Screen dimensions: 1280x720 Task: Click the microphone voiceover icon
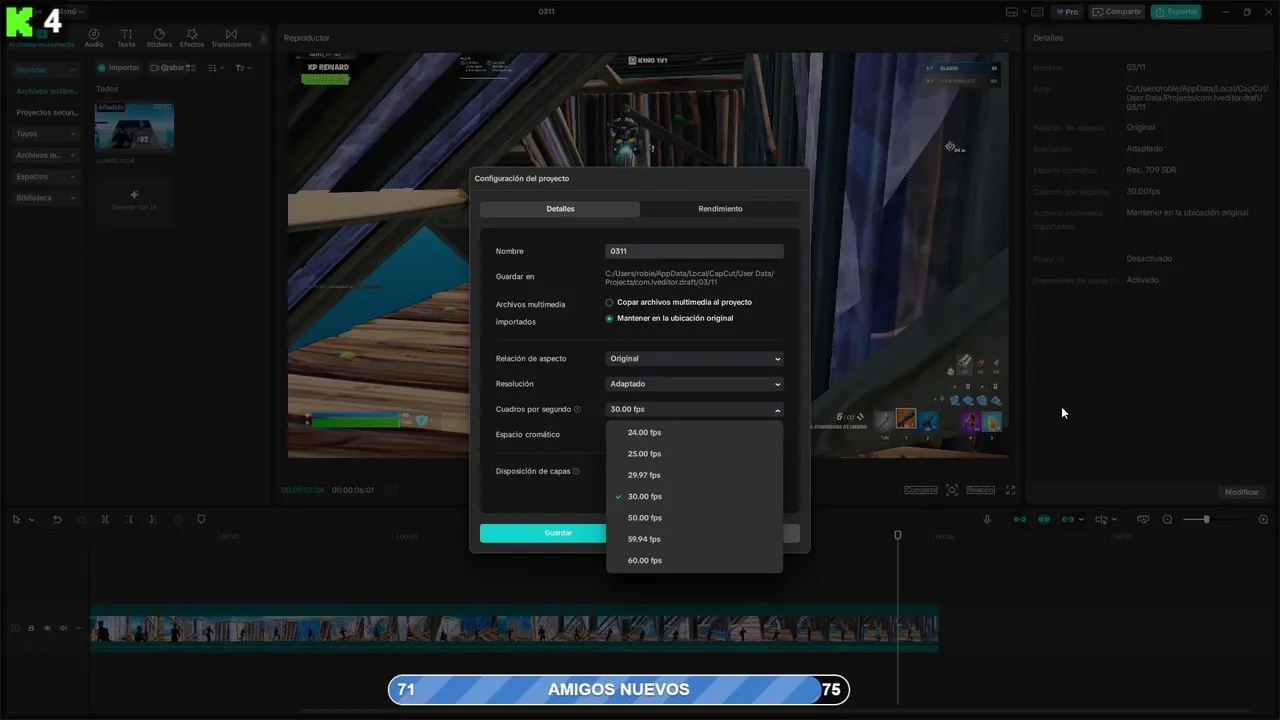[987, 519]
